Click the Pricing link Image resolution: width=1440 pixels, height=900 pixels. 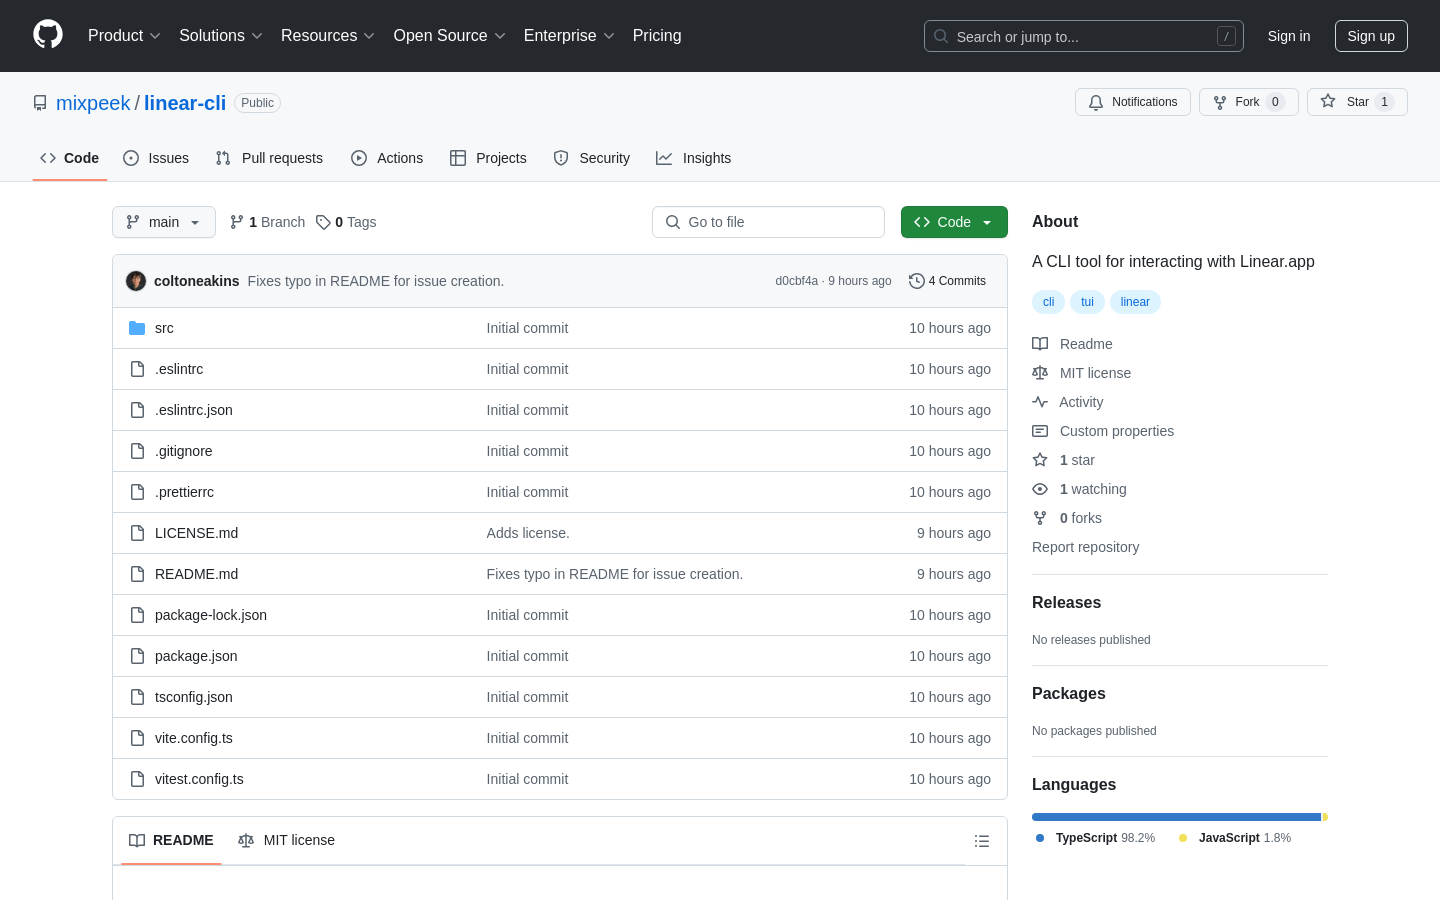(x=657, y=36)
